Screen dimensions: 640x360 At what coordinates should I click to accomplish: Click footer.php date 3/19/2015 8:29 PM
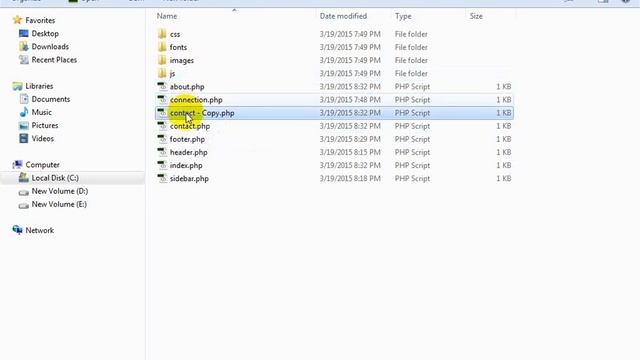[350, 139]
